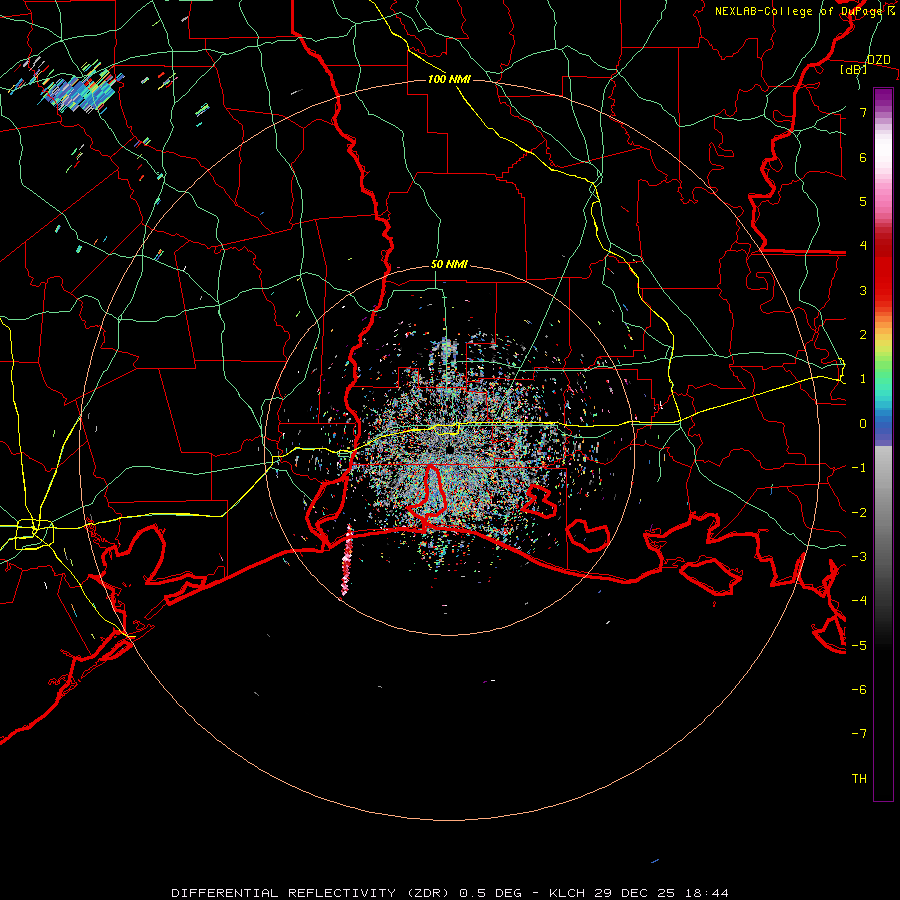The width and height of the screenshot is (900, 900).
Task: Click the -7 value on the scale
Action: click(x=859, y=734)
